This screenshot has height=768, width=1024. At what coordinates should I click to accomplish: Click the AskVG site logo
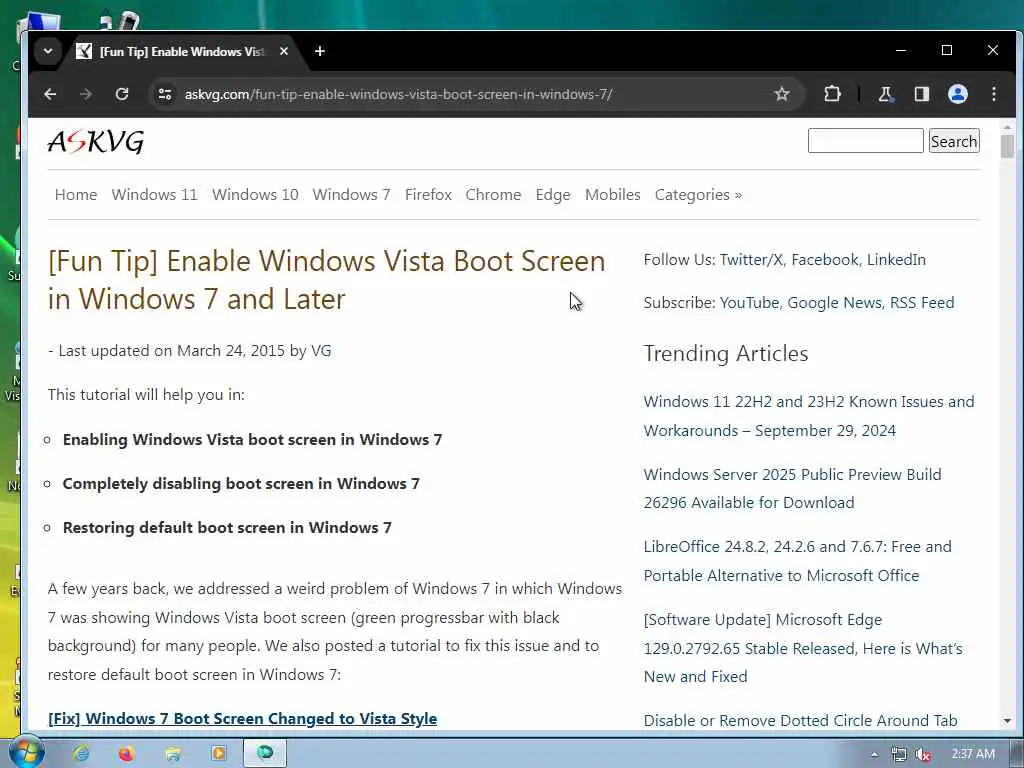[x=96, y=142]
